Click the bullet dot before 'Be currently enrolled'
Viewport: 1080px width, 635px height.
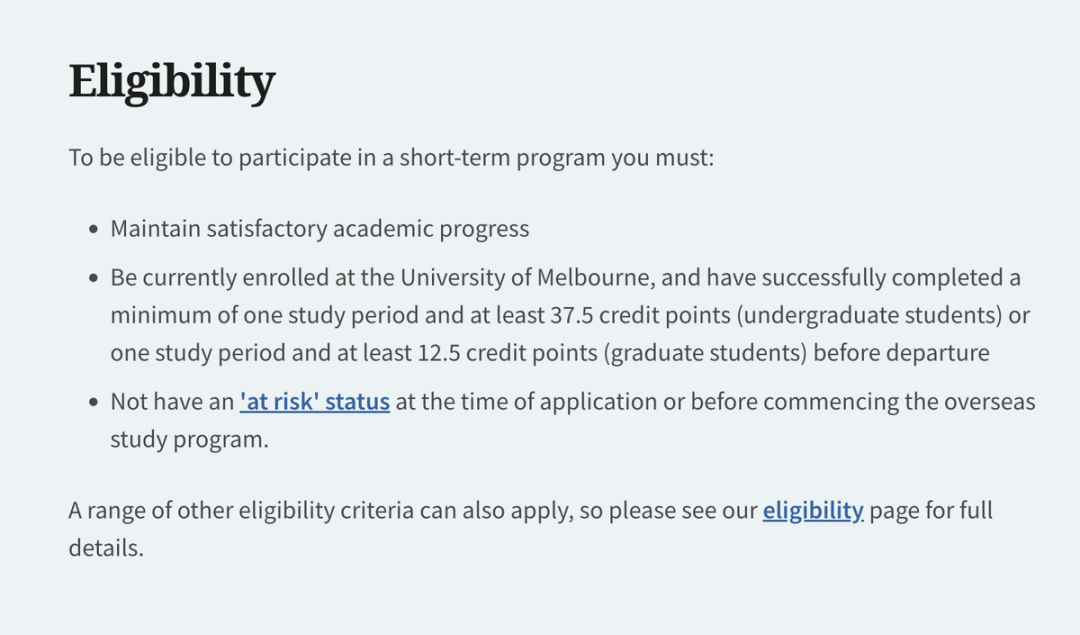[x=94, y=278]
